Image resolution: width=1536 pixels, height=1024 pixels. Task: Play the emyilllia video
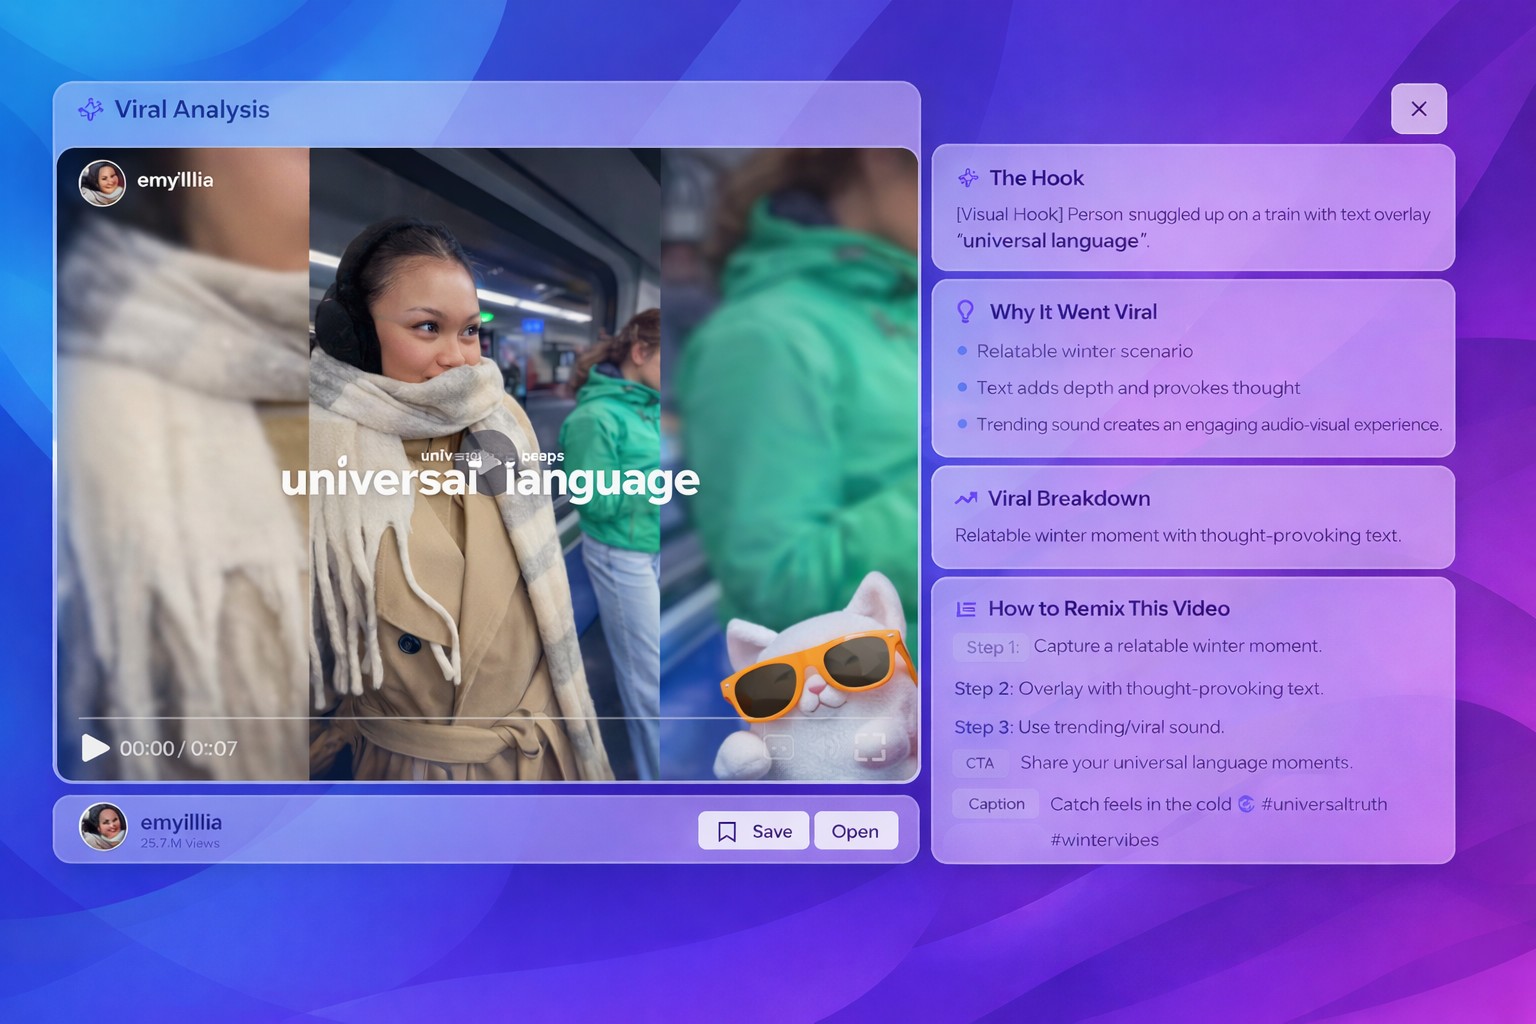[96, 747]
